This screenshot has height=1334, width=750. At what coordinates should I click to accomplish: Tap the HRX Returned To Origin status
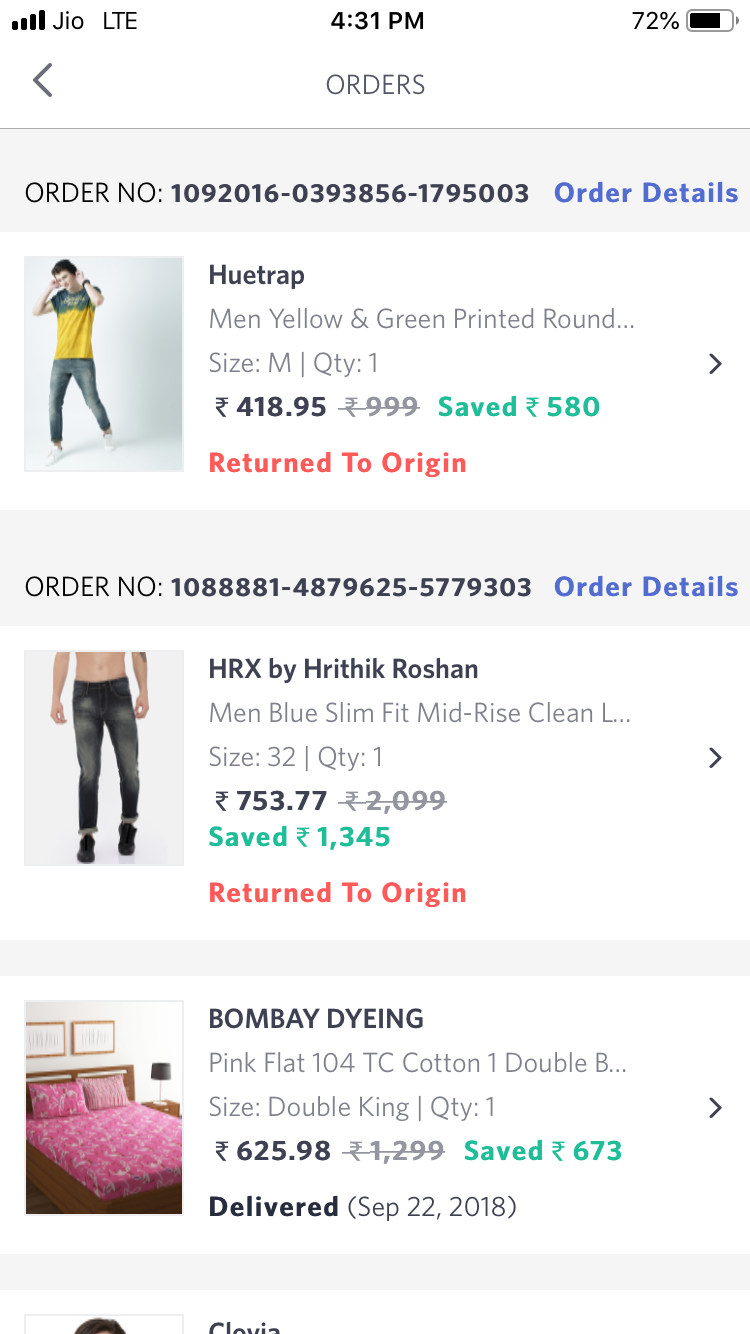click(337, 893)
